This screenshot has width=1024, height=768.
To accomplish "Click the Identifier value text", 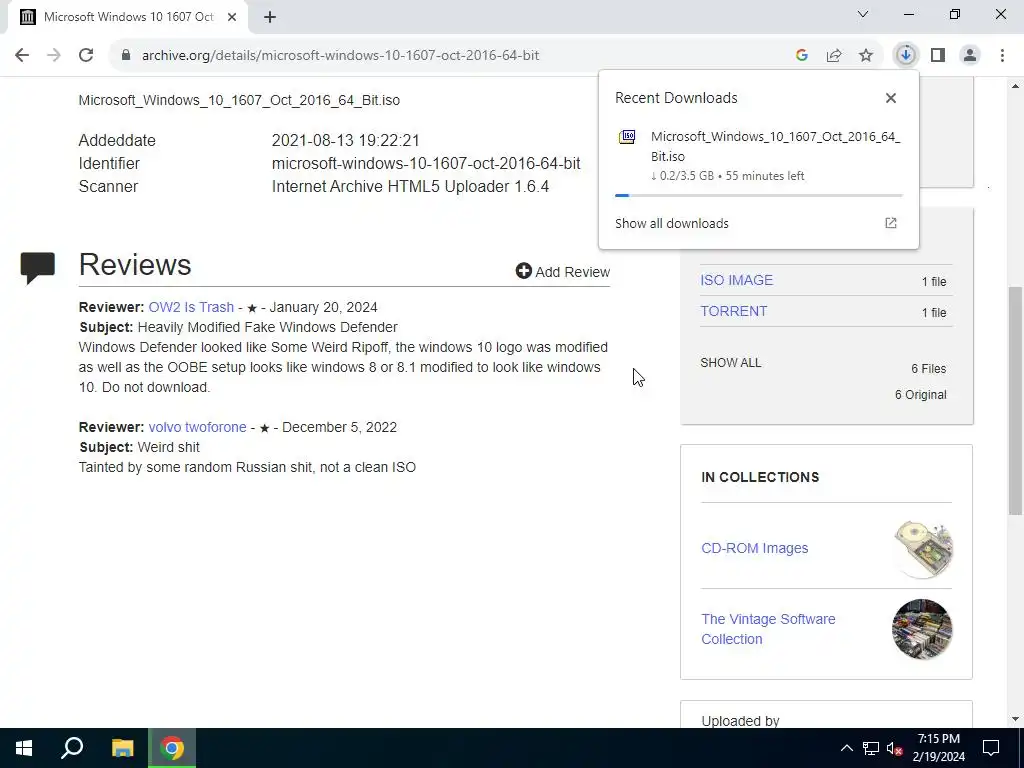I will pyautogui.click(x=426, y=163).
